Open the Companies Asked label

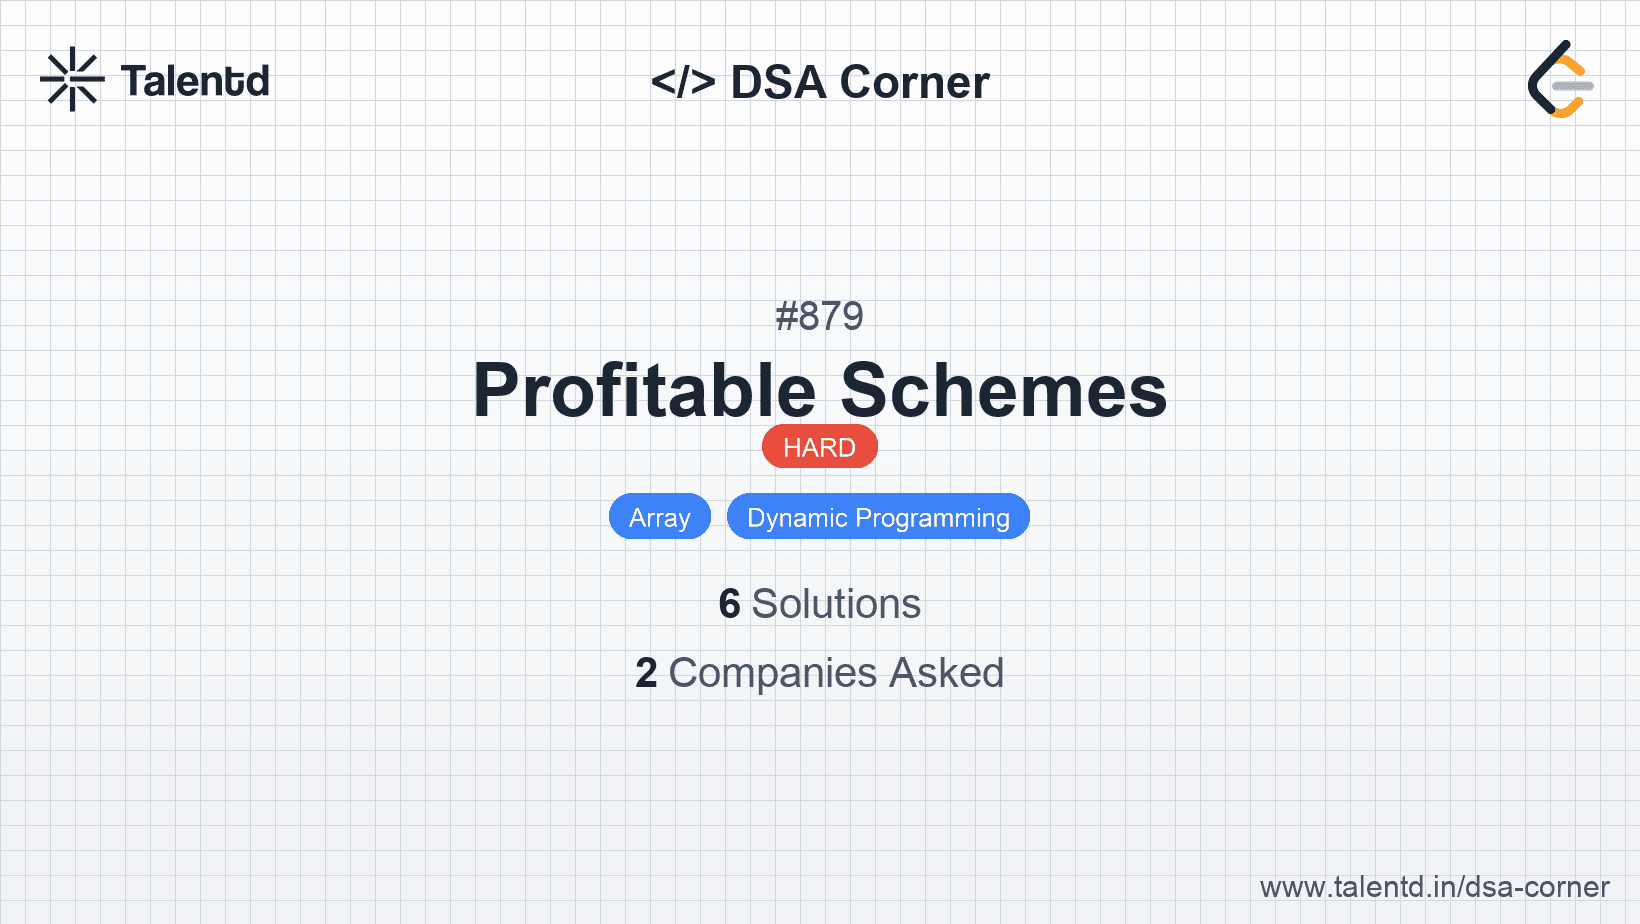836,673
